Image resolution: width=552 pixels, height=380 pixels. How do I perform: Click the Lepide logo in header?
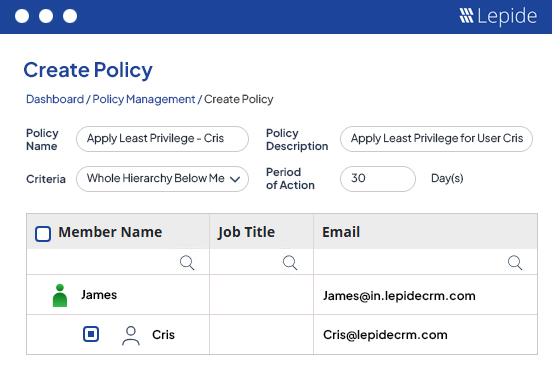coord(498,16)
